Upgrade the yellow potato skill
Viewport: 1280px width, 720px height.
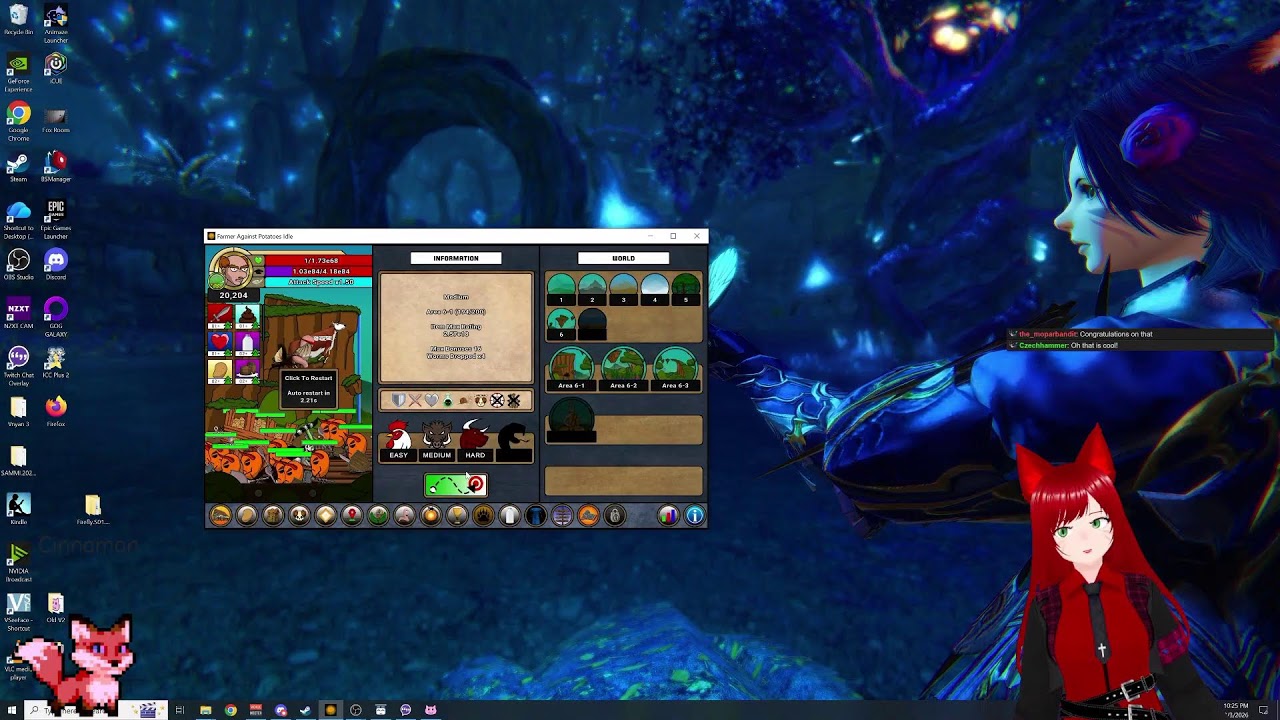pyautogui.click(x=220, y=370)
